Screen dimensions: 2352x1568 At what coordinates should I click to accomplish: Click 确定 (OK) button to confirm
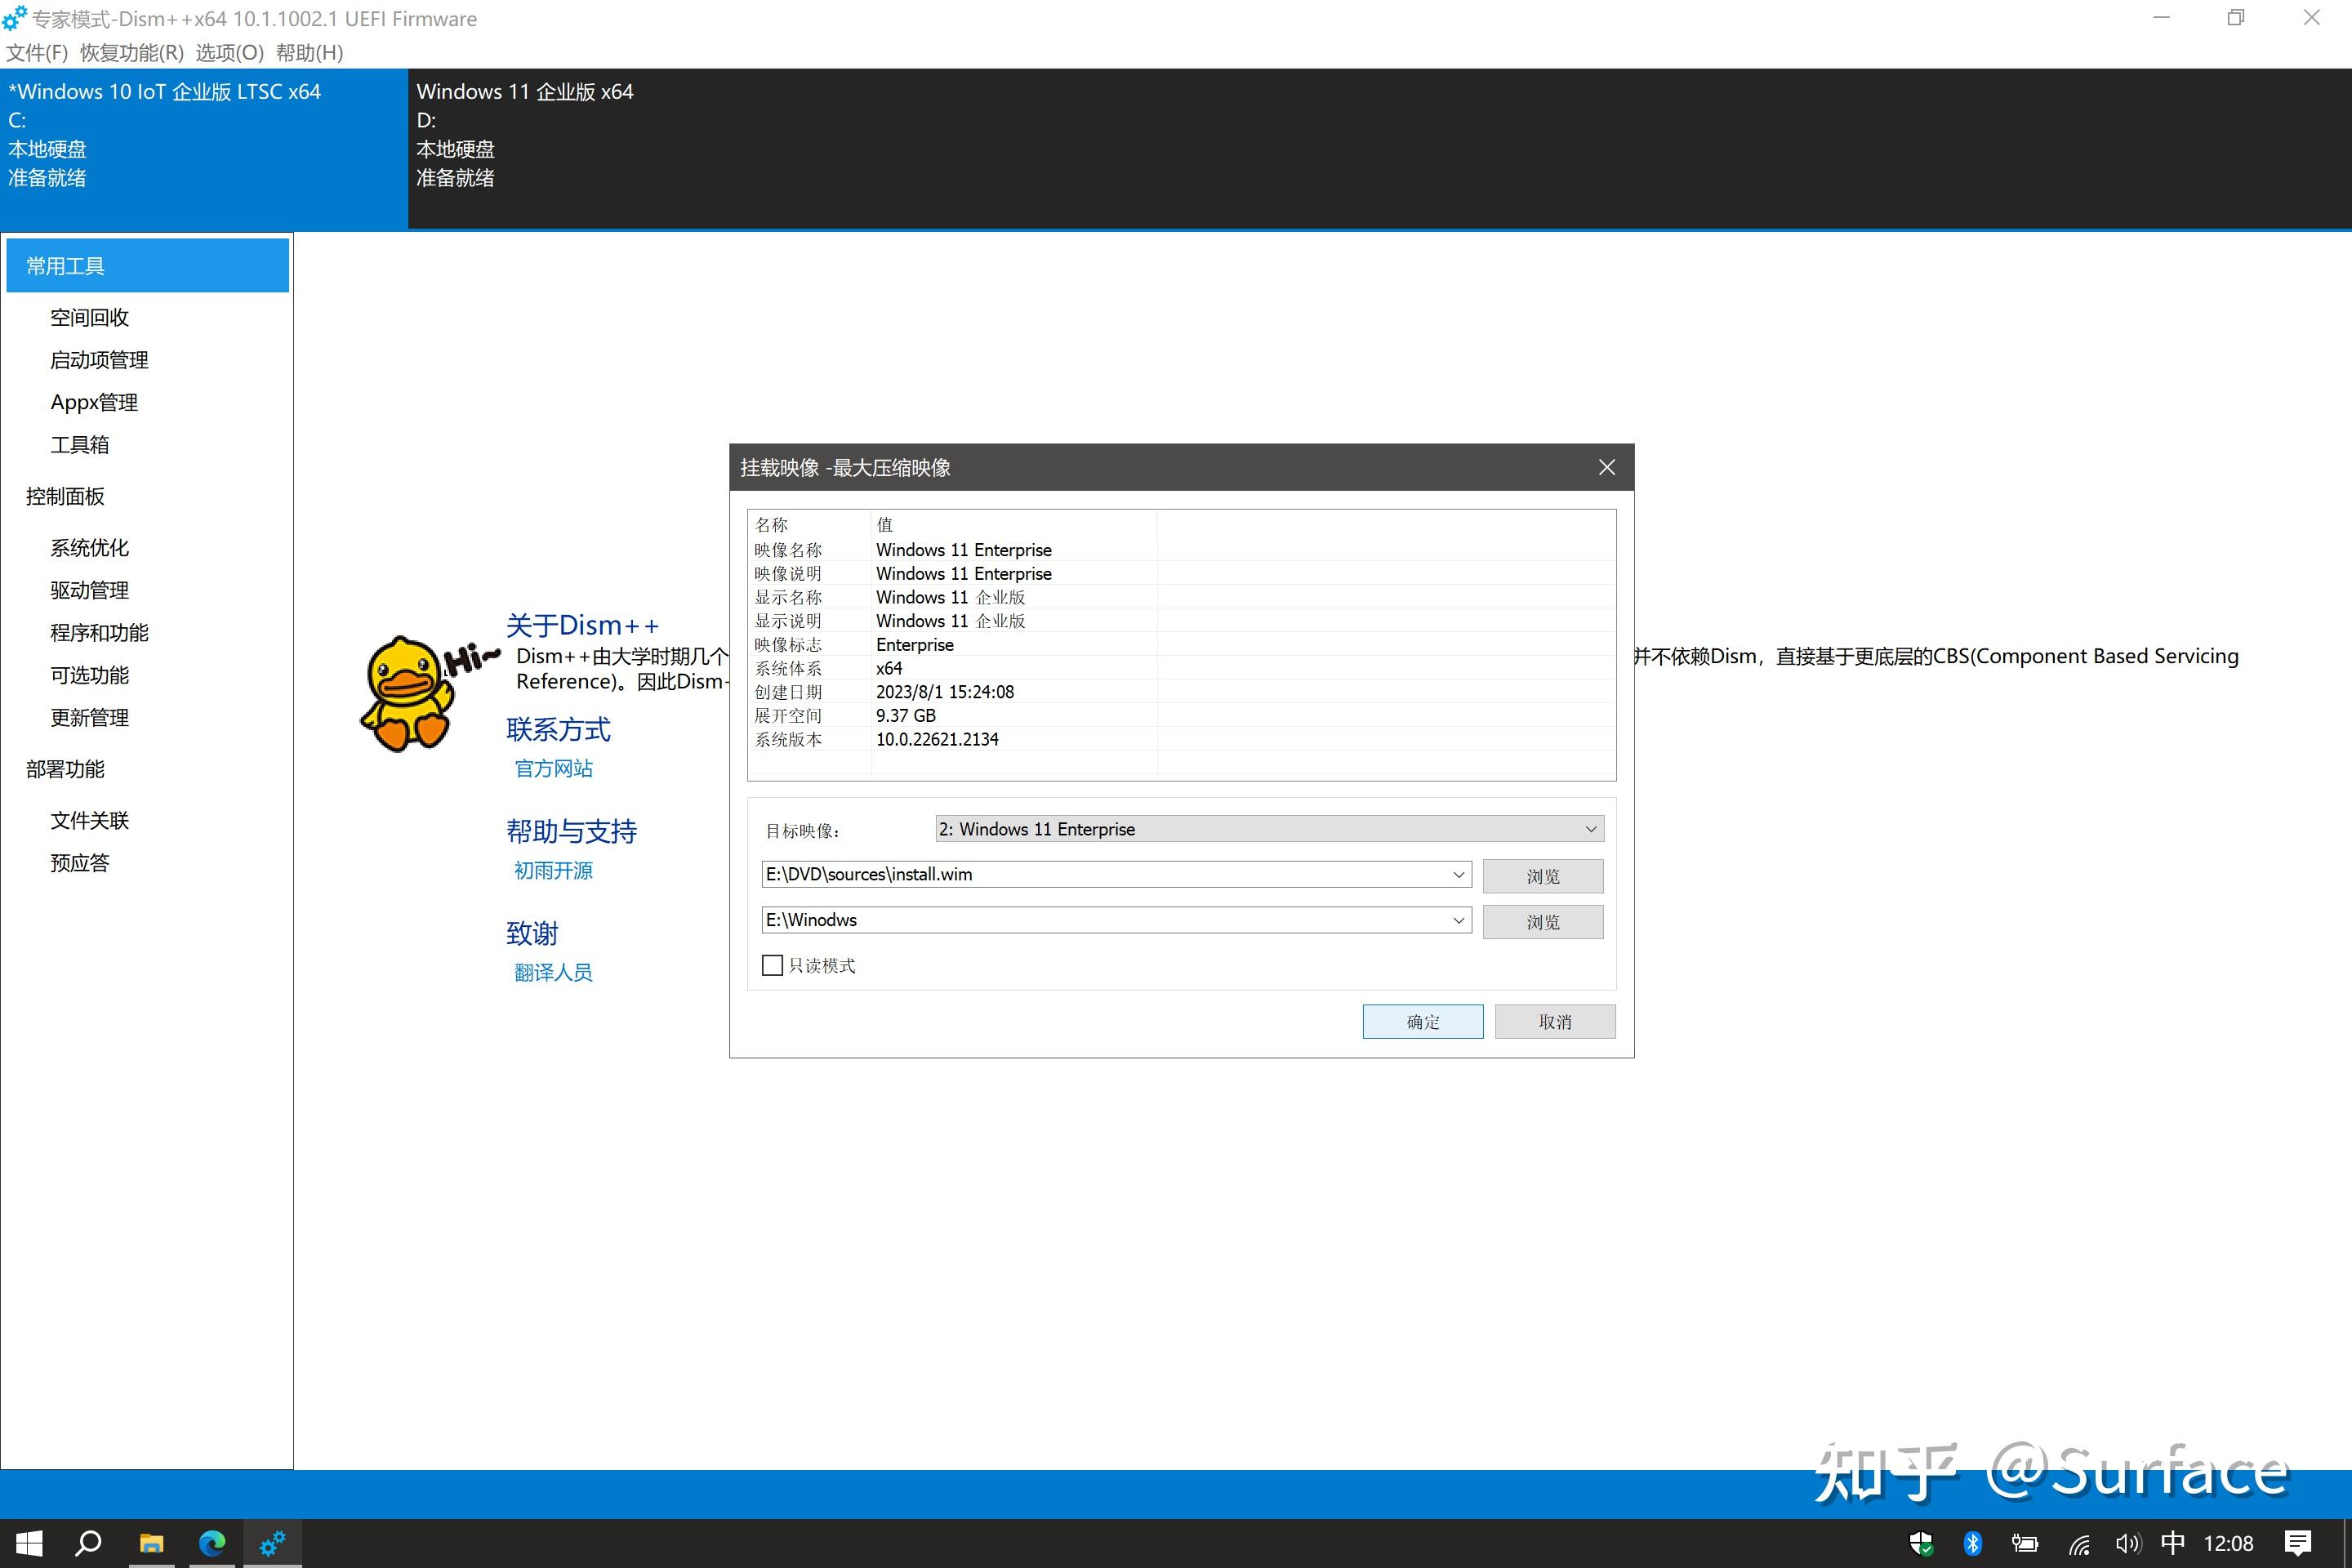click(1421, 1022)
